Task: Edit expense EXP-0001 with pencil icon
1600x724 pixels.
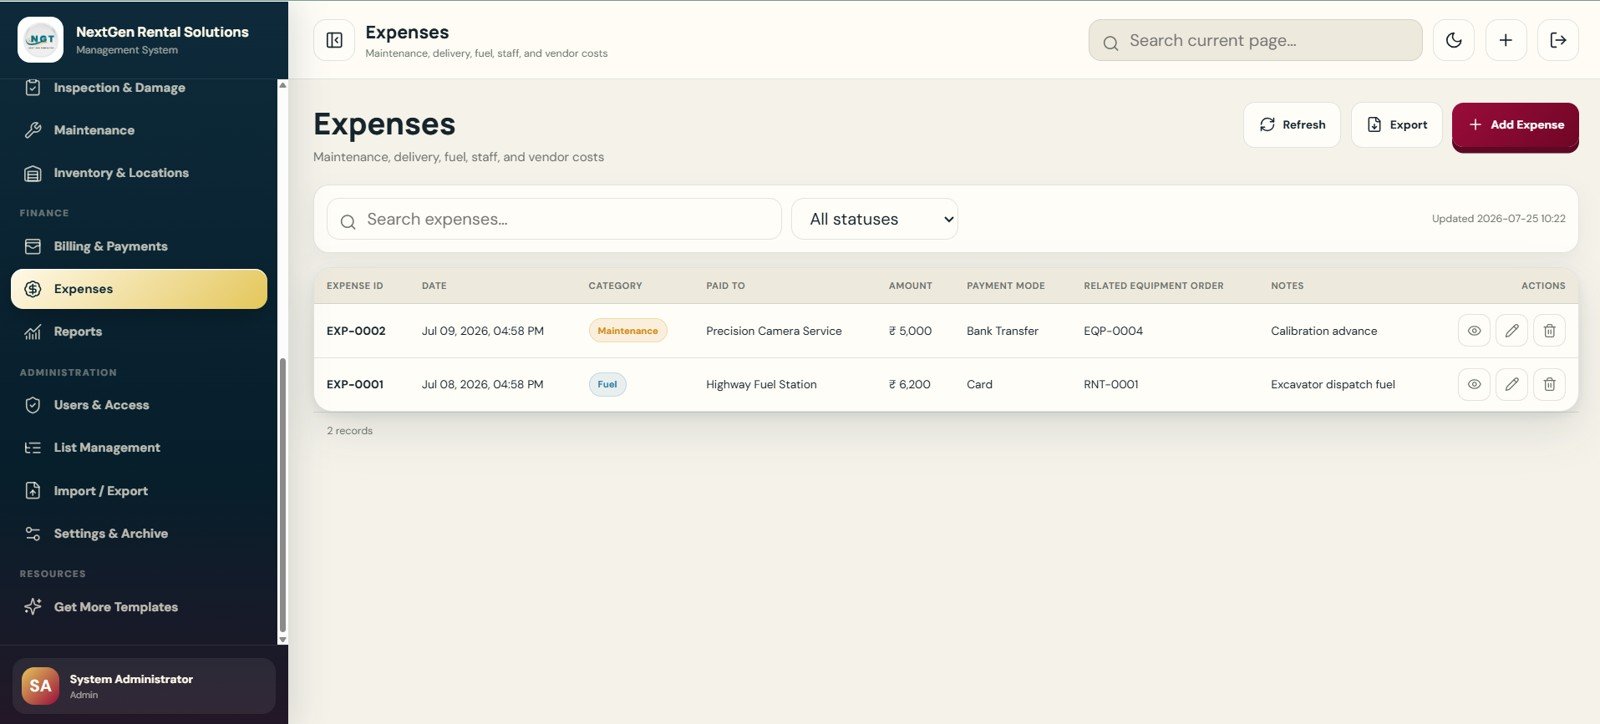Action: 1512,384
